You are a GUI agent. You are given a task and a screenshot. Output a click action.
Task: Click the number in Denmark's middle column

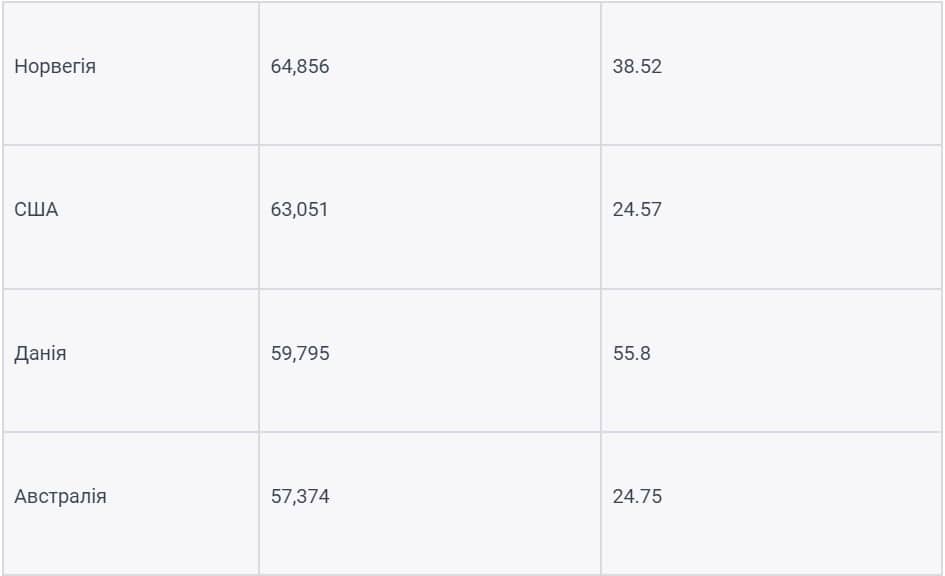click(300, 353)
